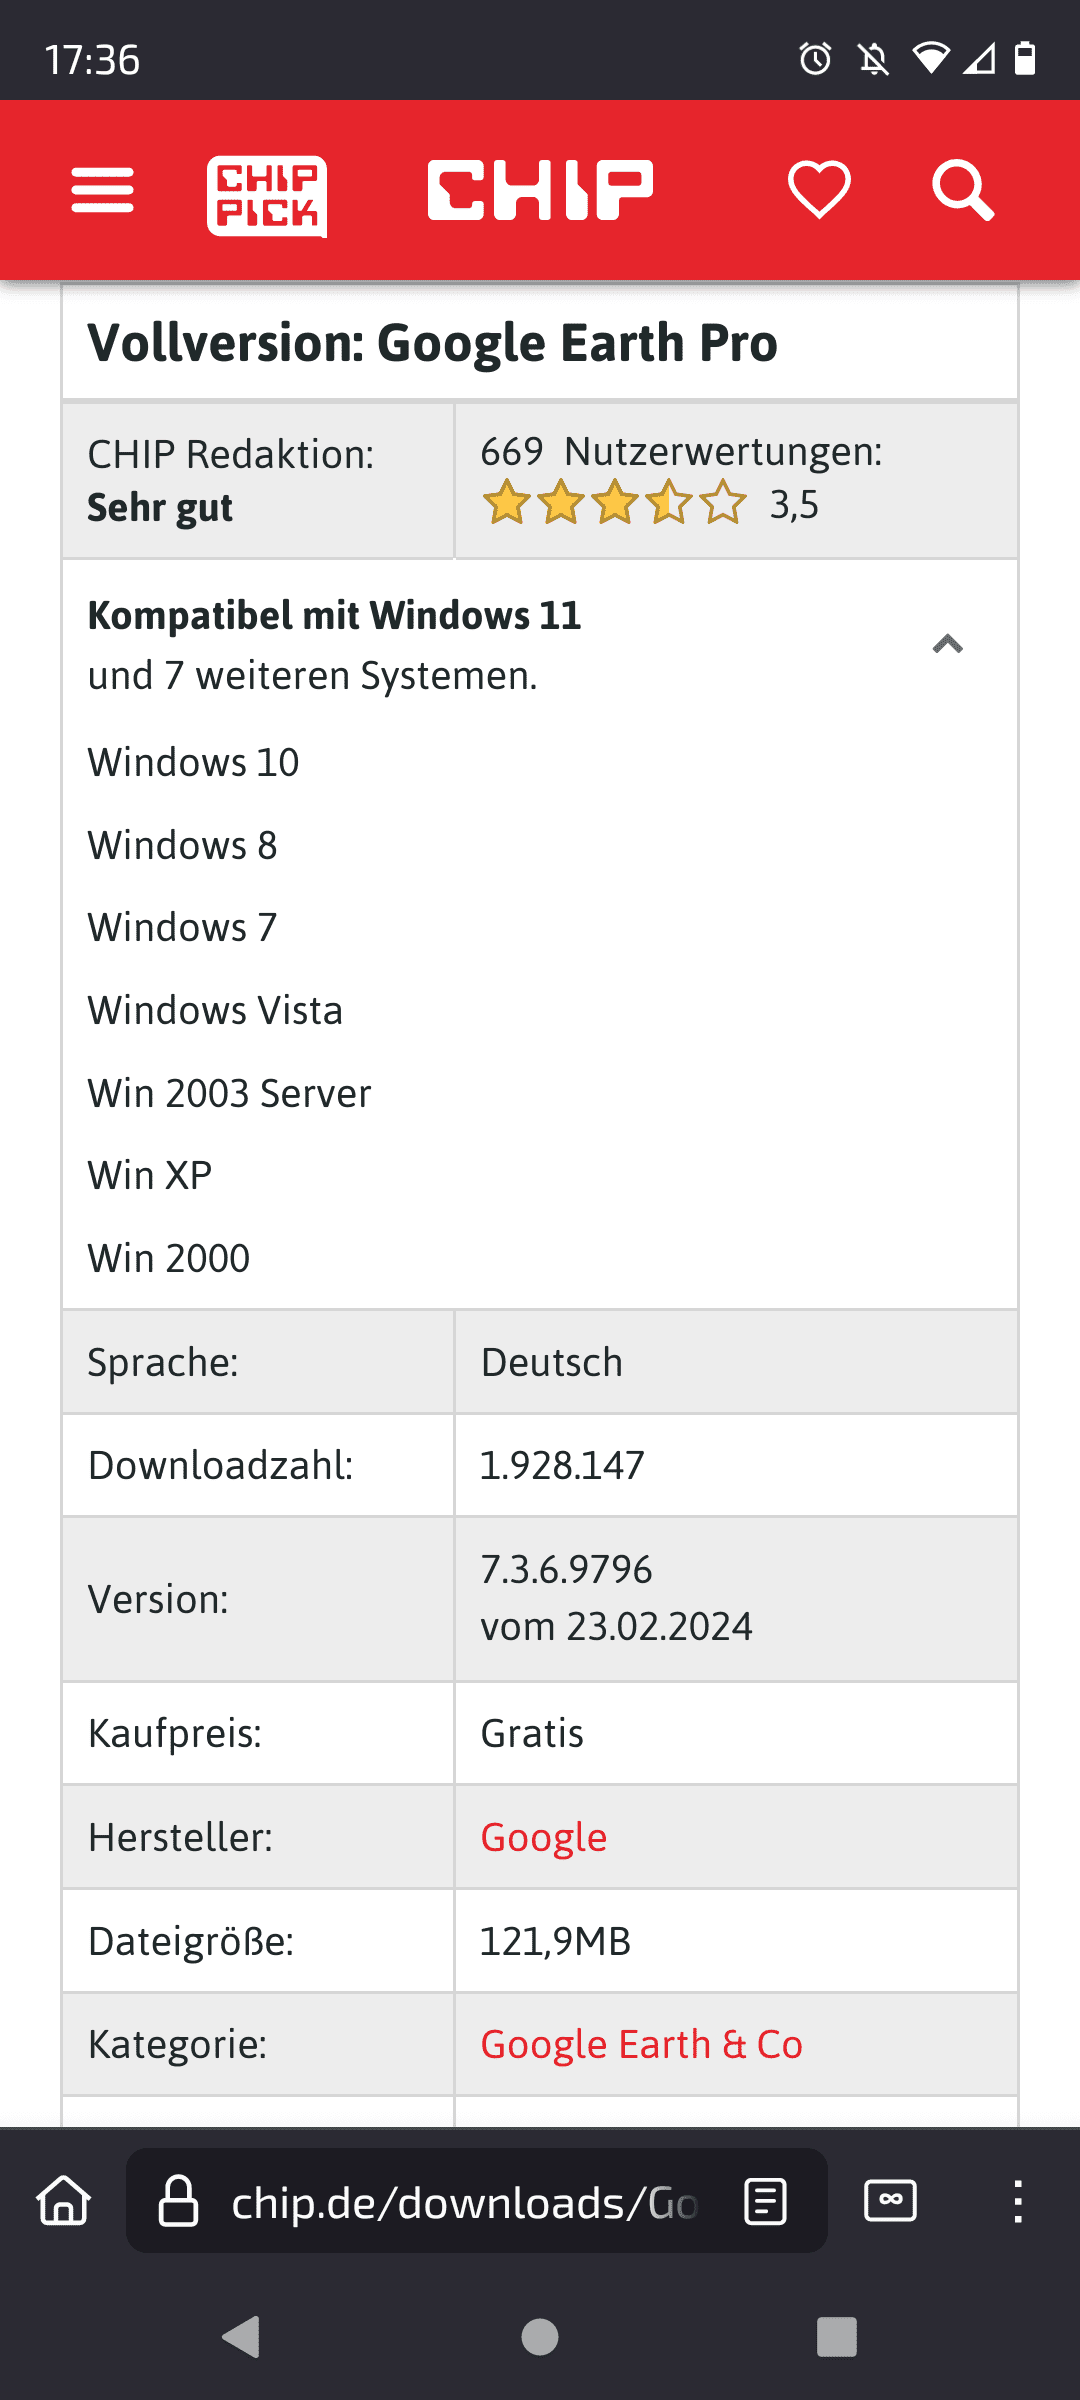
Task: Open the search magnifier icon
Action: [x=962, y=190]
